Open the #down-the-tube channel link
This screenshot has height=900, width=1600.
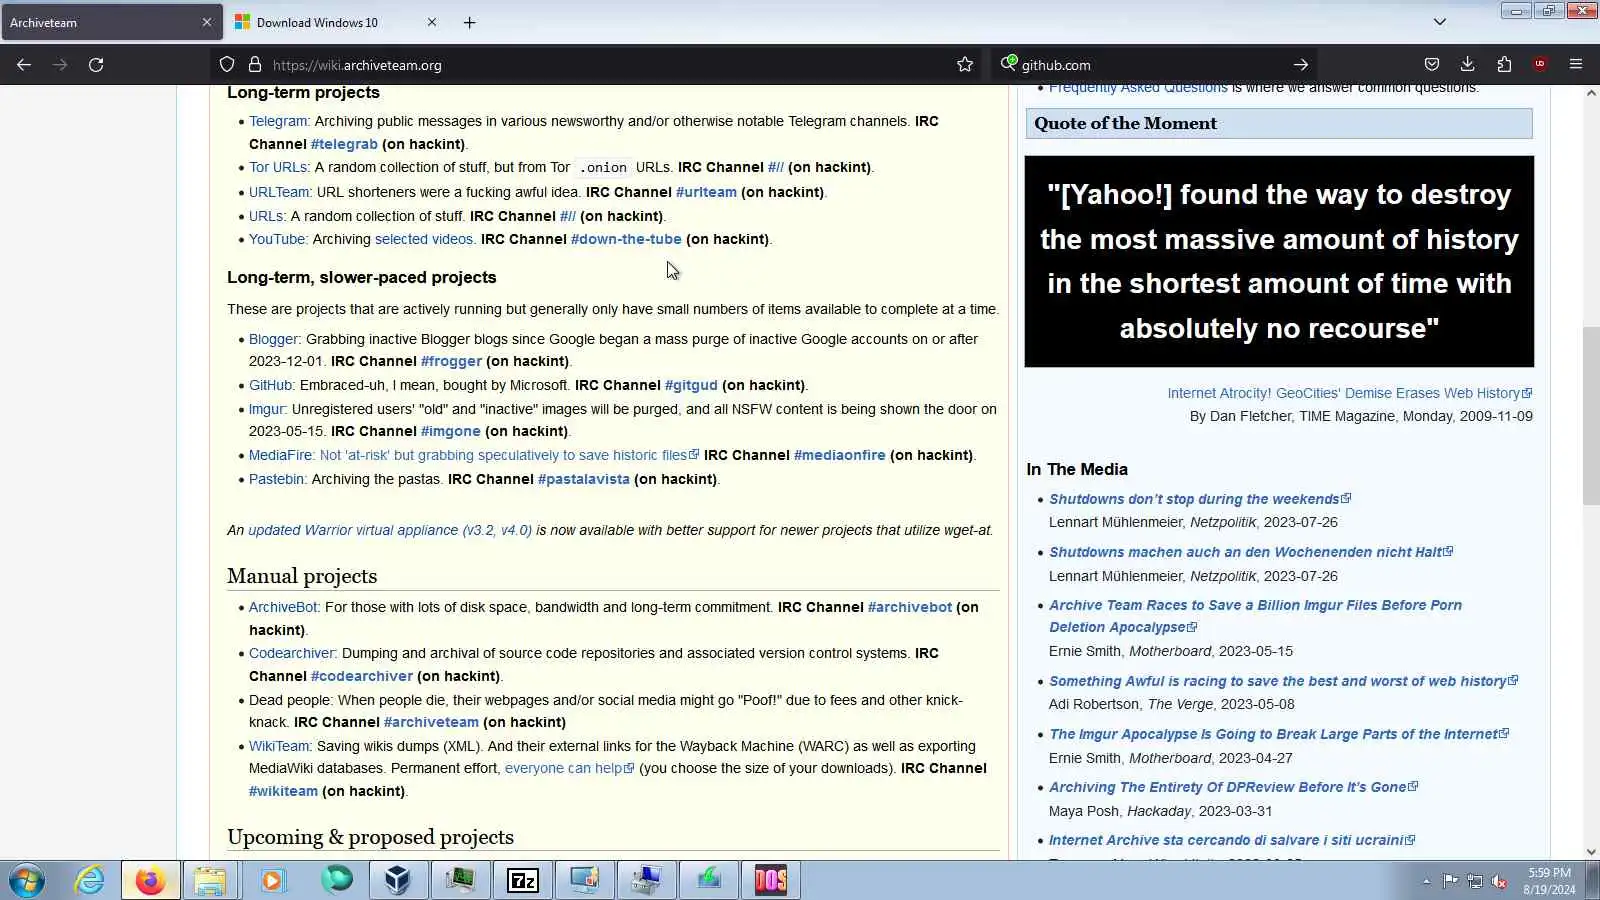coord(626,239)
